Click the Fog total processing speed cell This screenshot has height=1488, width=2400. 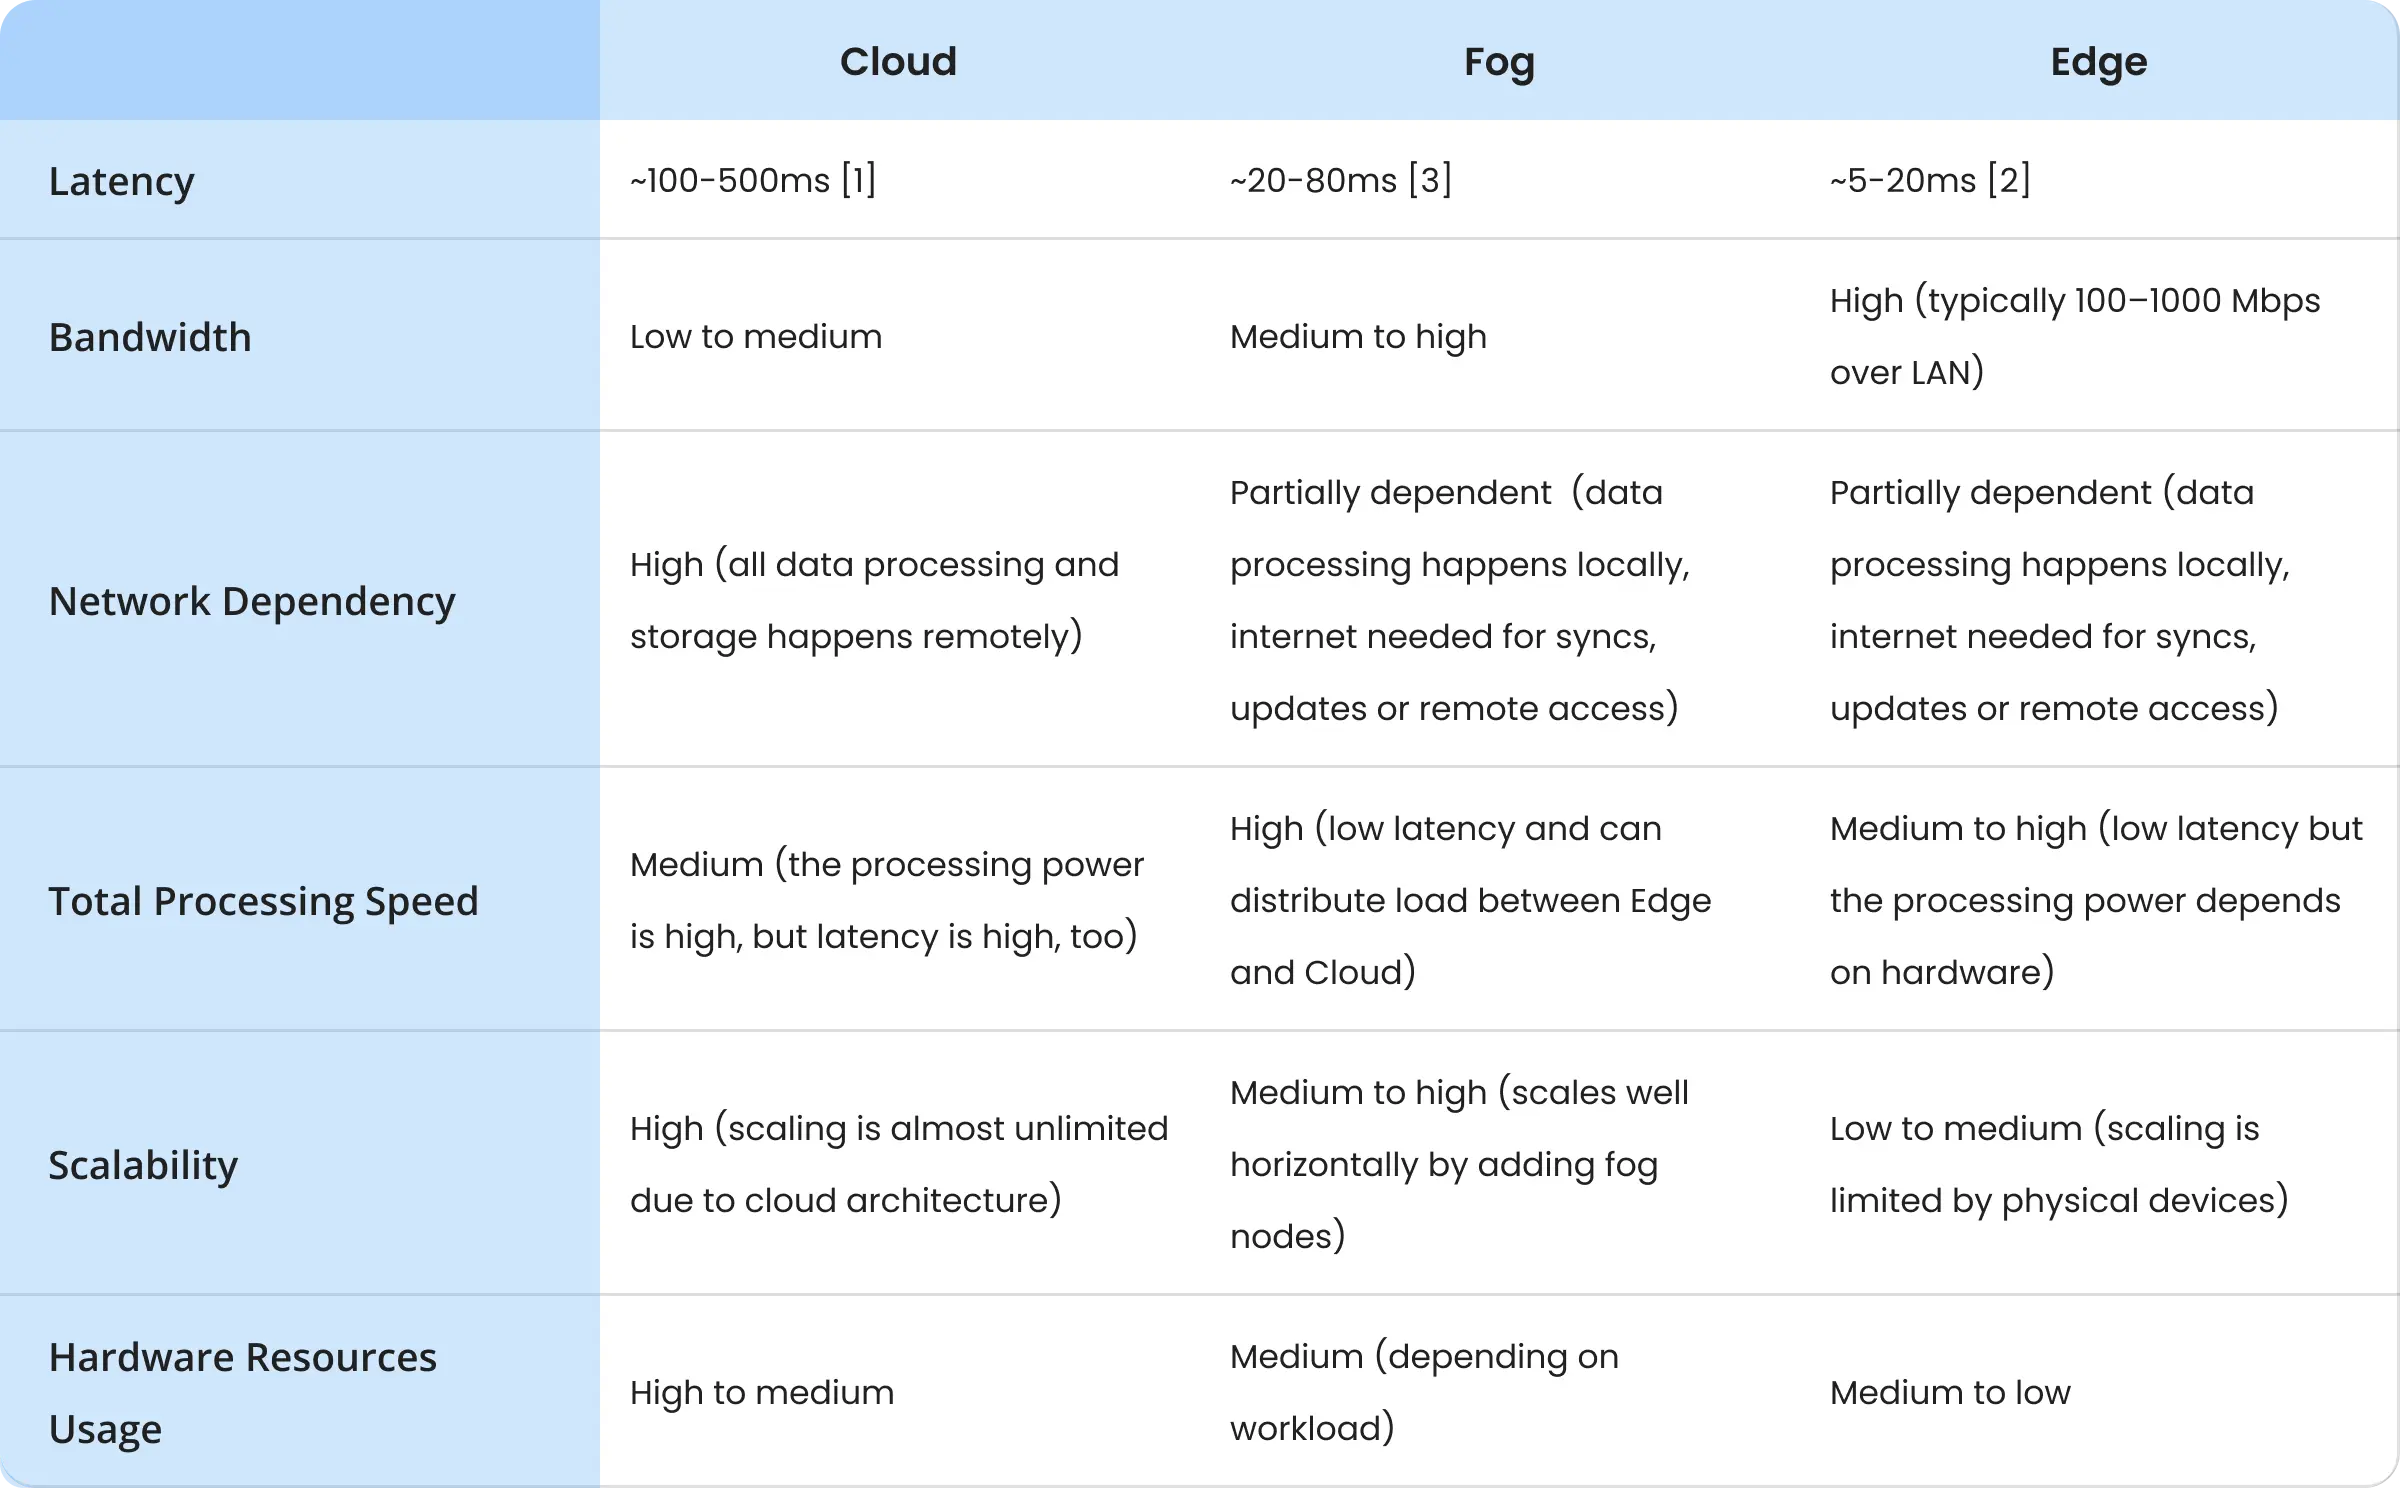1470,900
